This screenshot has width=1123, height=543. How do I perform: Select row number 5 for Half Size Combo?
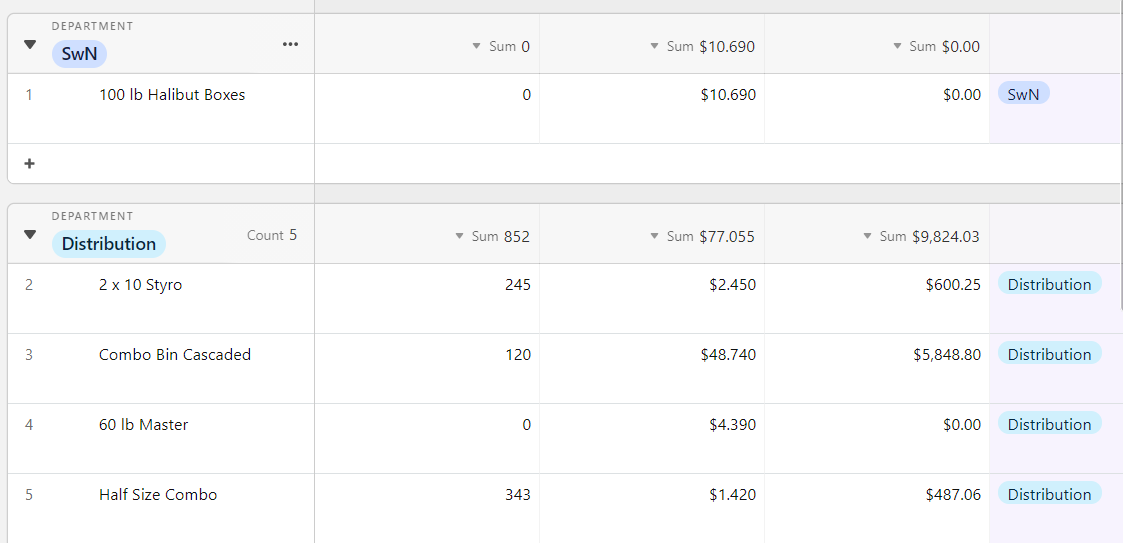pyautogui.click(x=29, y=495)
